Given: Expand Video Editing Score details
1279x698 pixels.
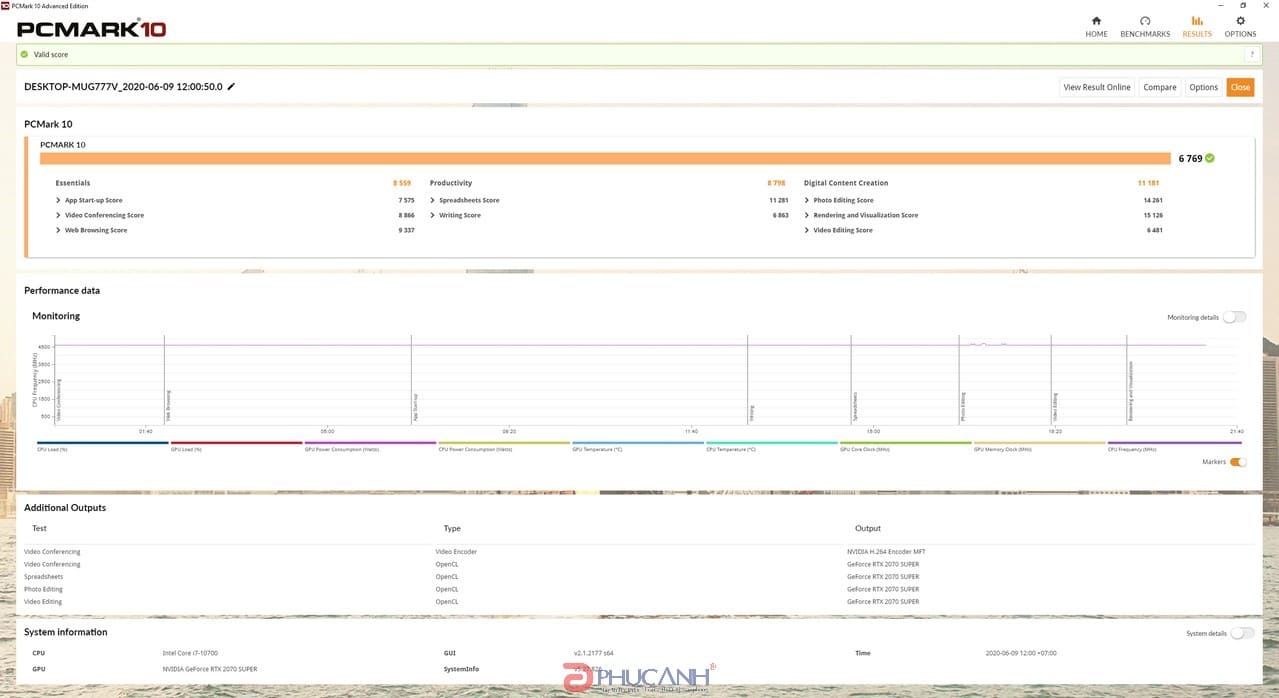Looking at the screenshot, I should [807, 230].
